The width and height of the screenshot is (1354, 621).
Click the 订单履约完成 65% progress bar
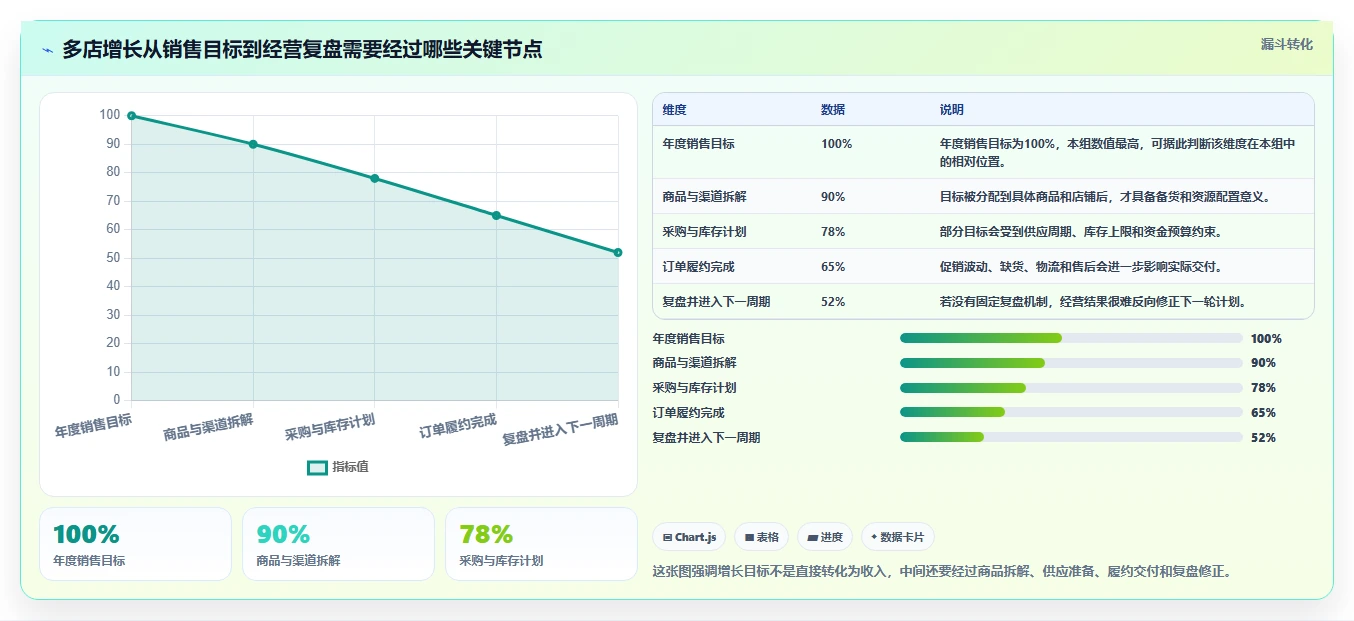tap(1071, 413)
